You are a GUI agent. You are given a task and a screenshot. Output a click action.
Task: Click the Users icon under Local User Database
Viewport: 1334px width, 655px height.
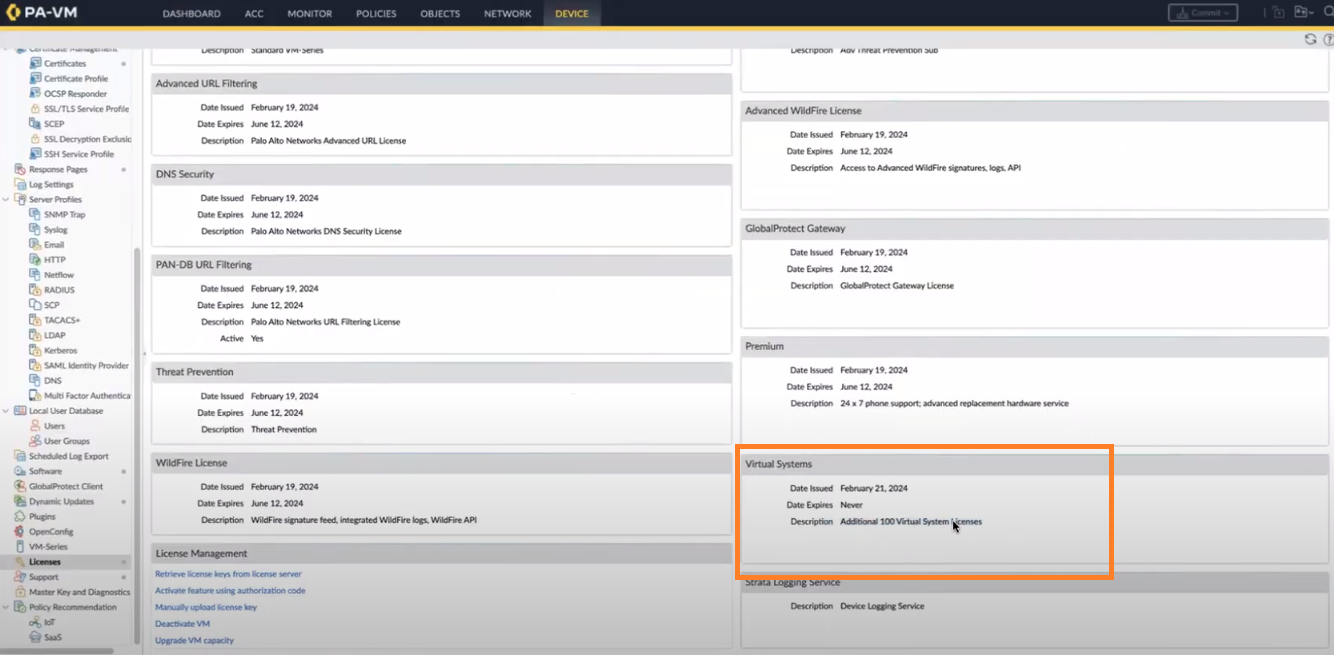pos(35,426)
